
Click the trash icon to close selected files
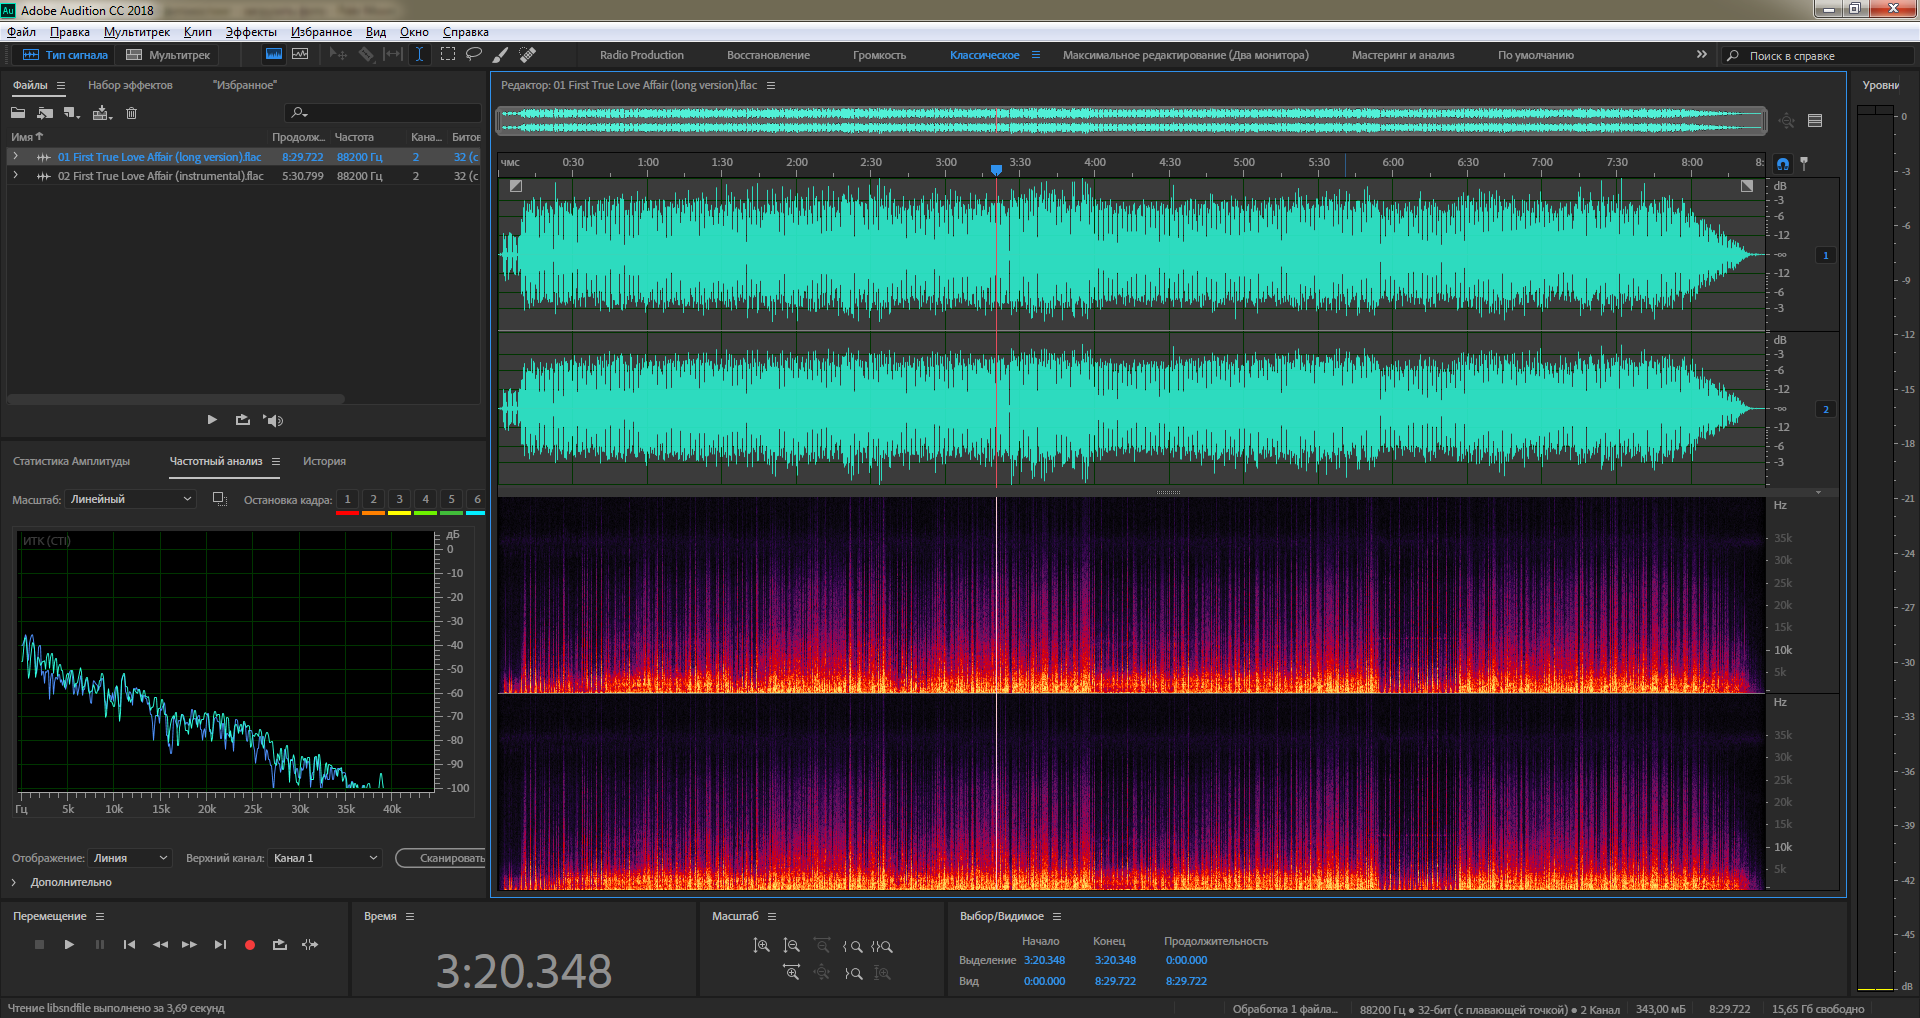[x=131, y=113]
